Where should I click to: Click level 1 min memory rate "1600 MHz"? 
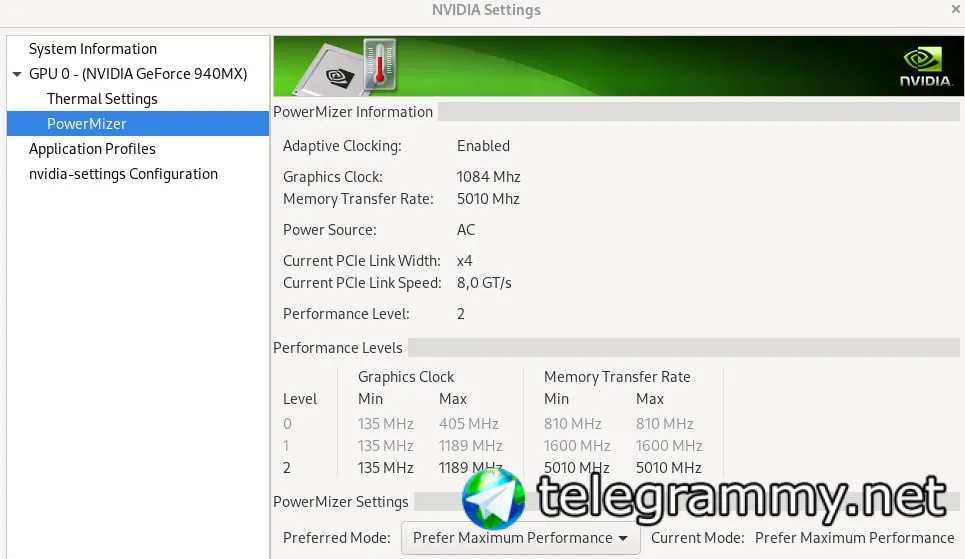577,446
